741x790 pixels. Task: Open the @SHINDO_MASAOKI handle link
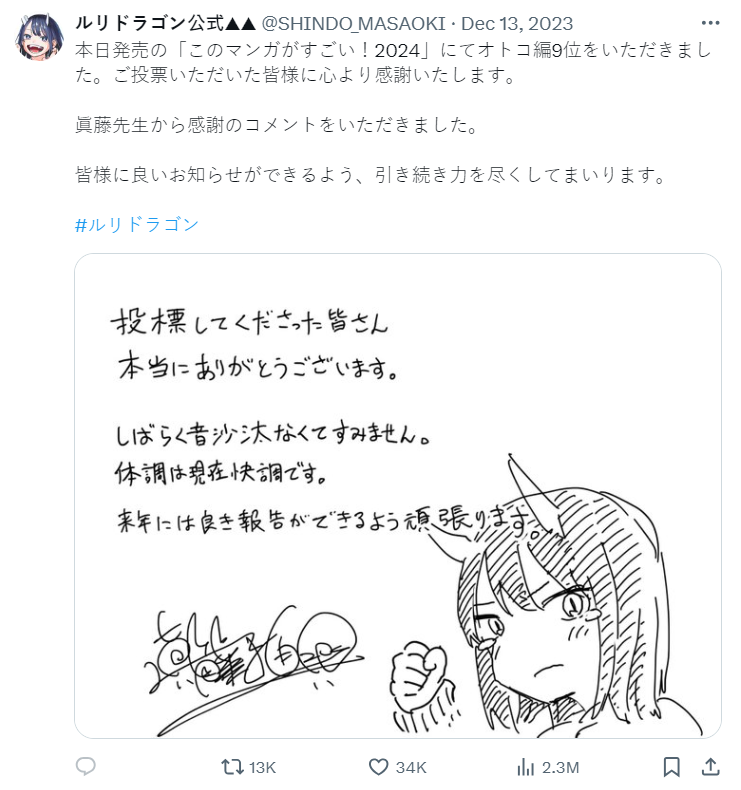click(354, 24)
